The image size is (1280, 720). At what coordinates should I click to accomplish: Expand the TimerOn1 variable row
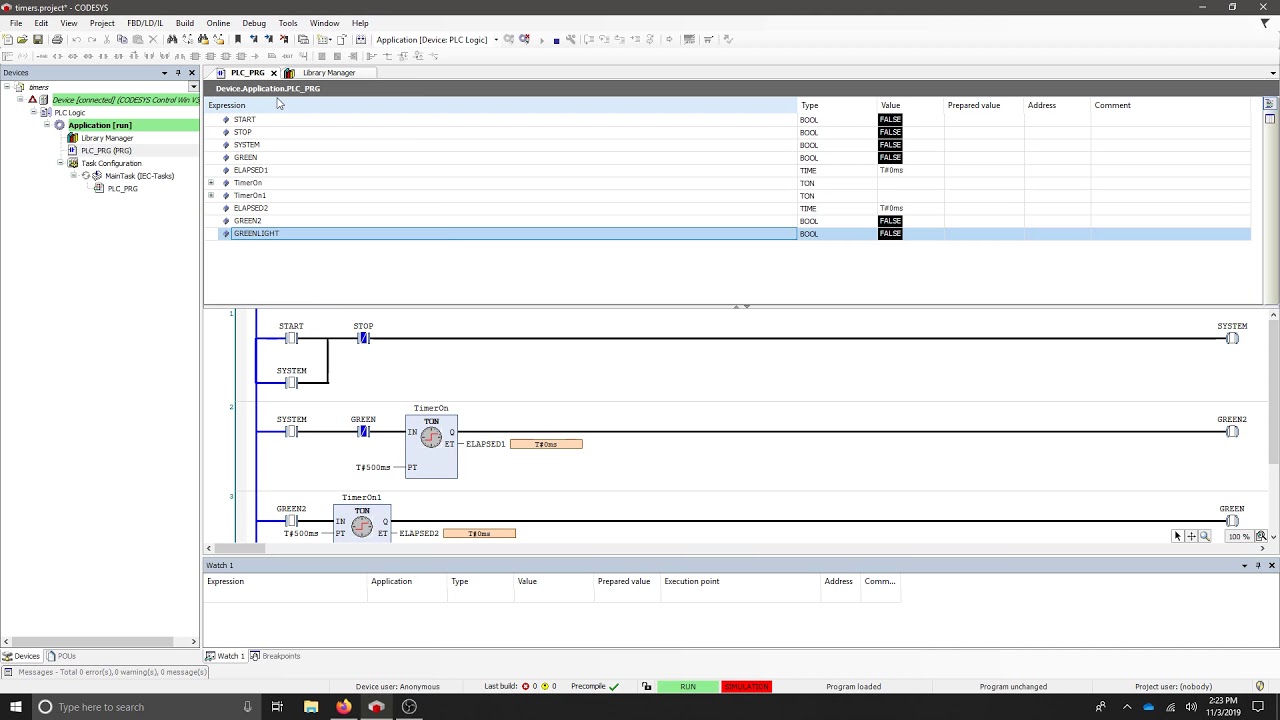point(211,195)
